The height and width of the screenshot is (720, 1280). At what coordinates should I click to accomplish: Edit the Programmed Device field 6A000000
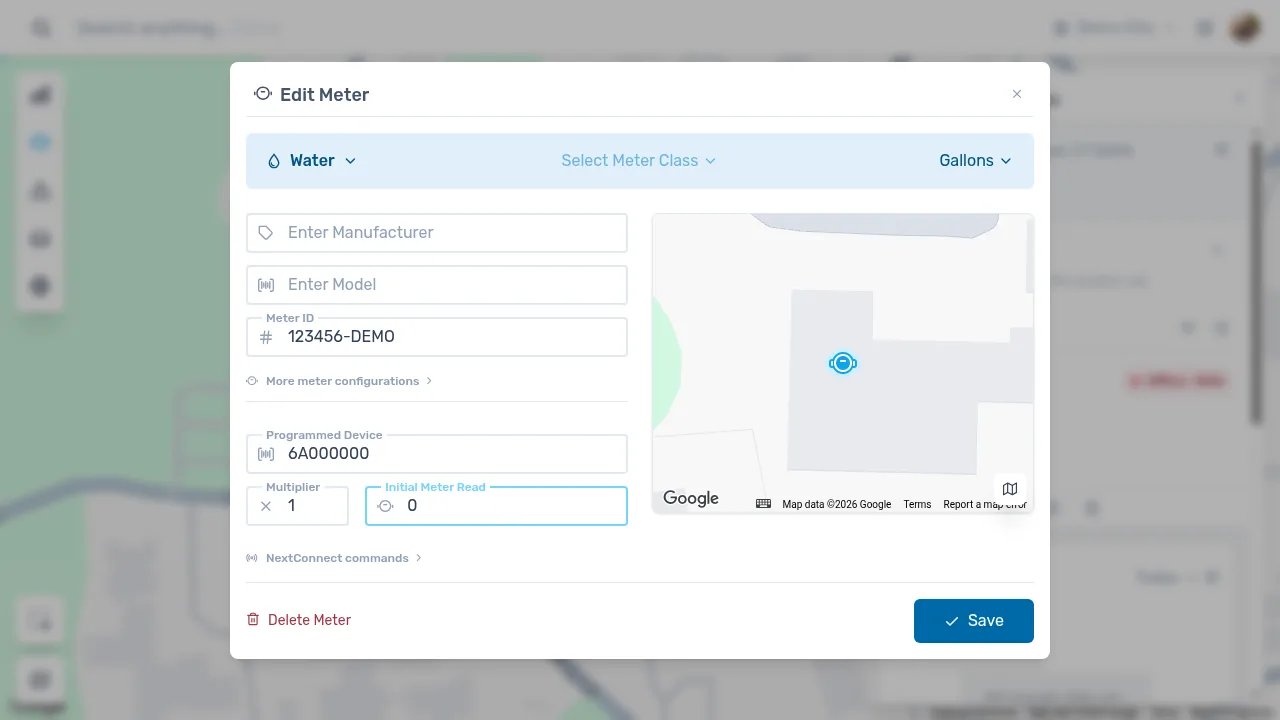click(x=437, y=454)
